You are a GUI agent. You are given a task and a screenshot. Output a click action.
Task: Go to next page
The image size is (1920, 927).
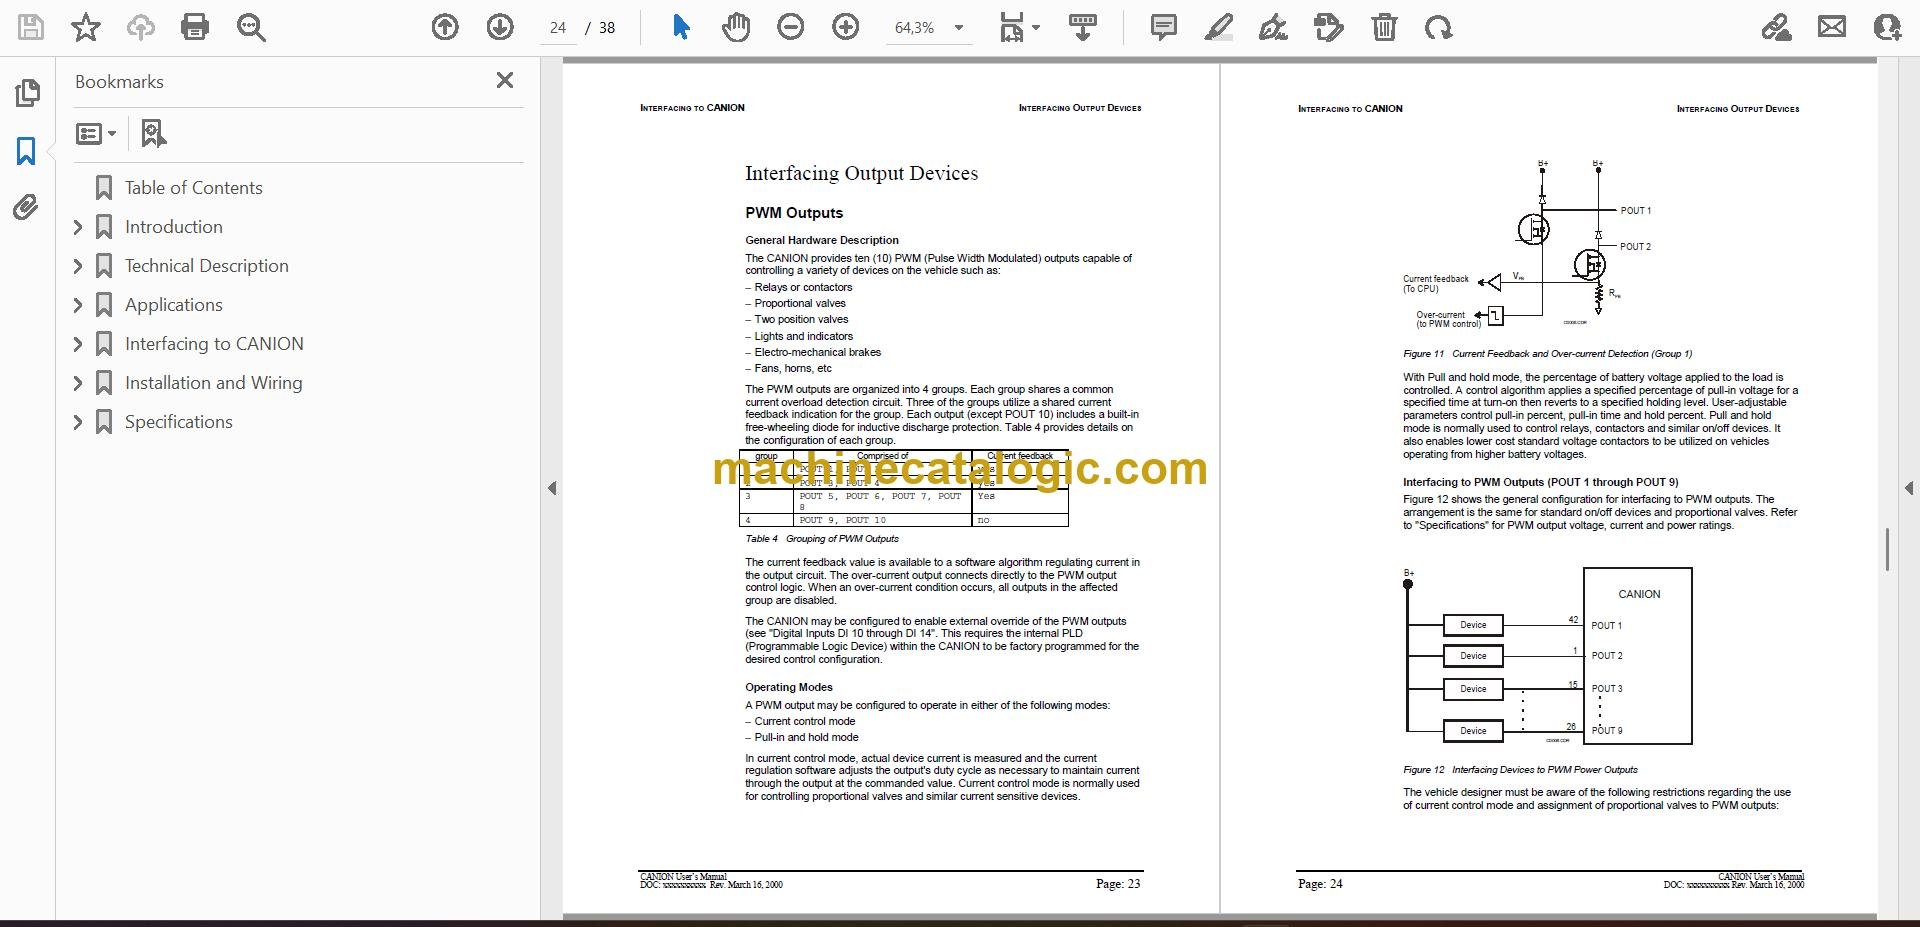point(500,27)
